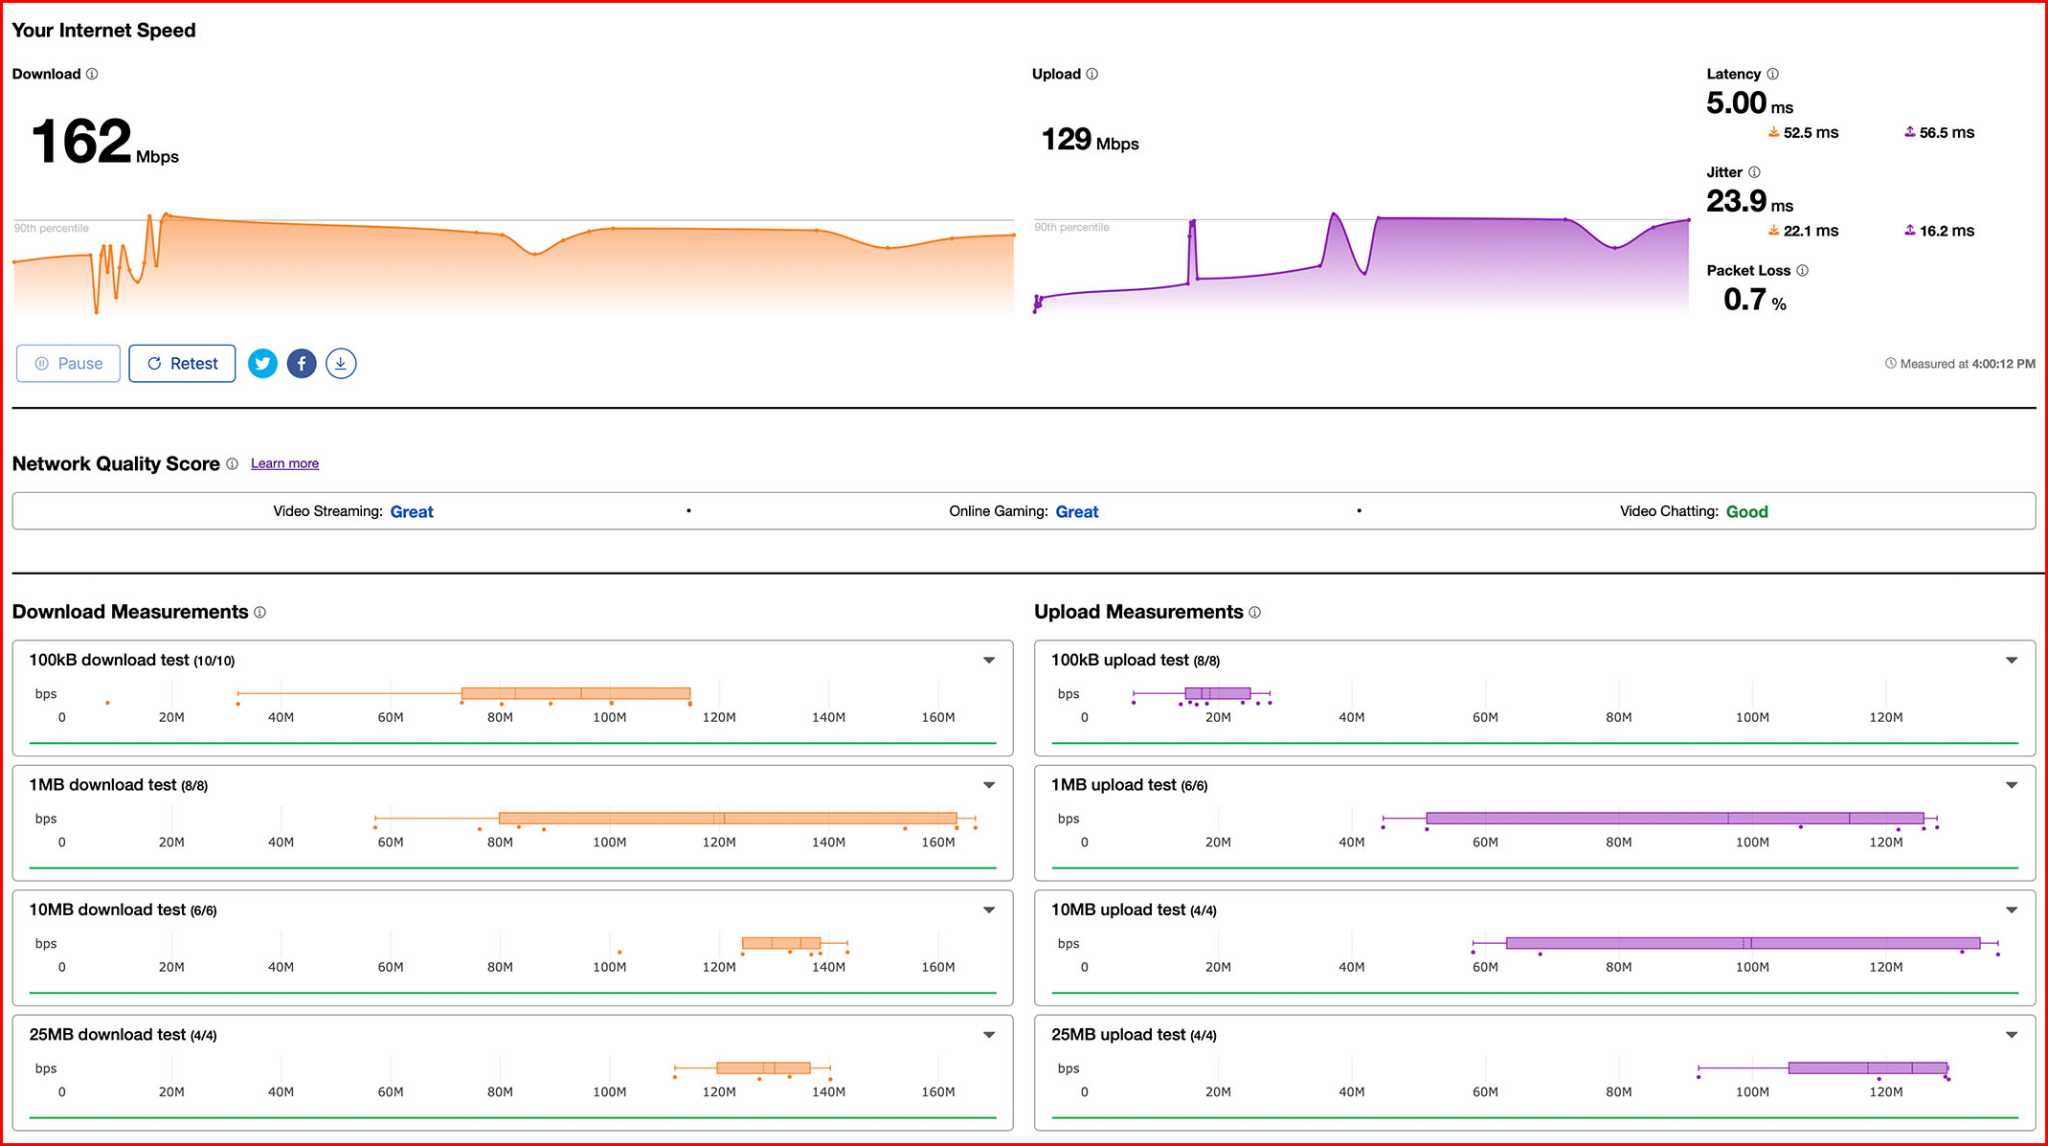The width and height of the screenshot is (2048, 1146).
Task: Click the download results icon
Action: click(x=341, y=364)
